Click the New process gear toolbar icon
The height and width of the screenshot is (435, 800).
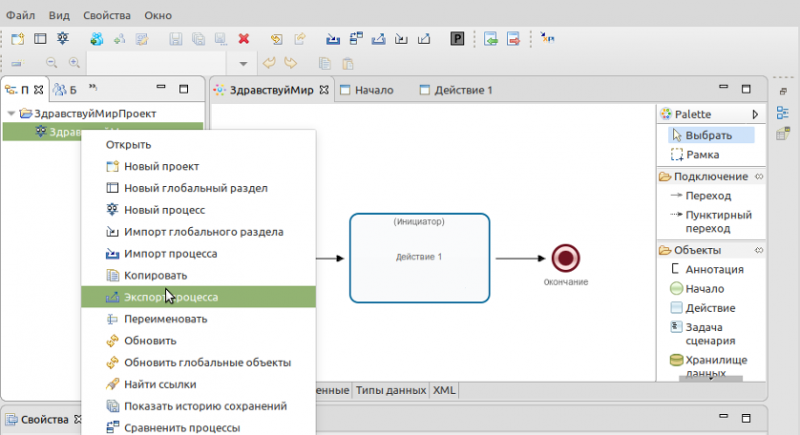(x=63, y=39)
